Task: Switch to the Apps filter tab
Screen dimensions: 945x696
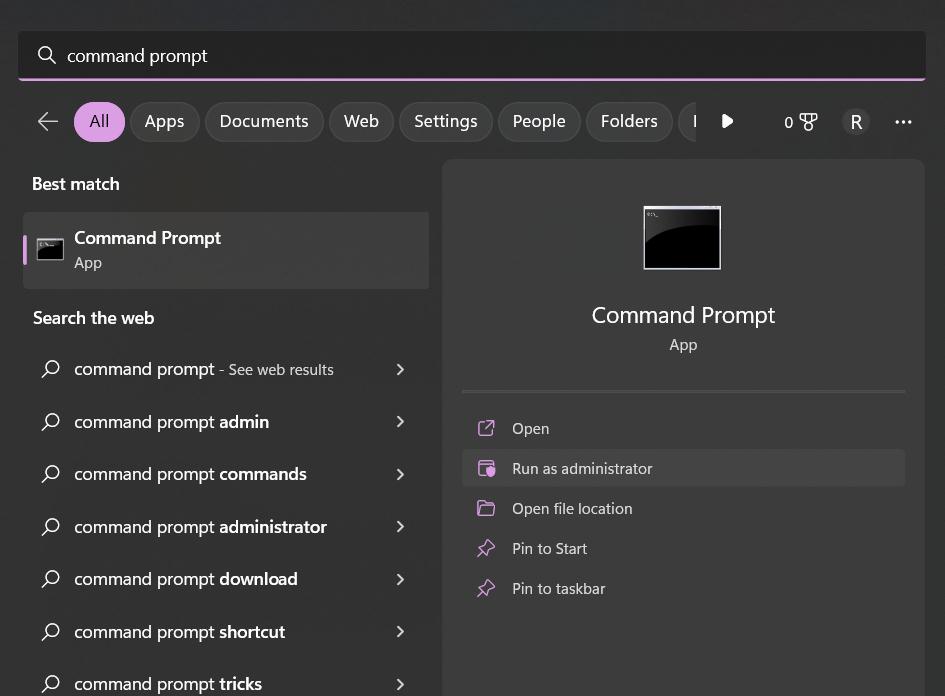Action: click(164, 122)
